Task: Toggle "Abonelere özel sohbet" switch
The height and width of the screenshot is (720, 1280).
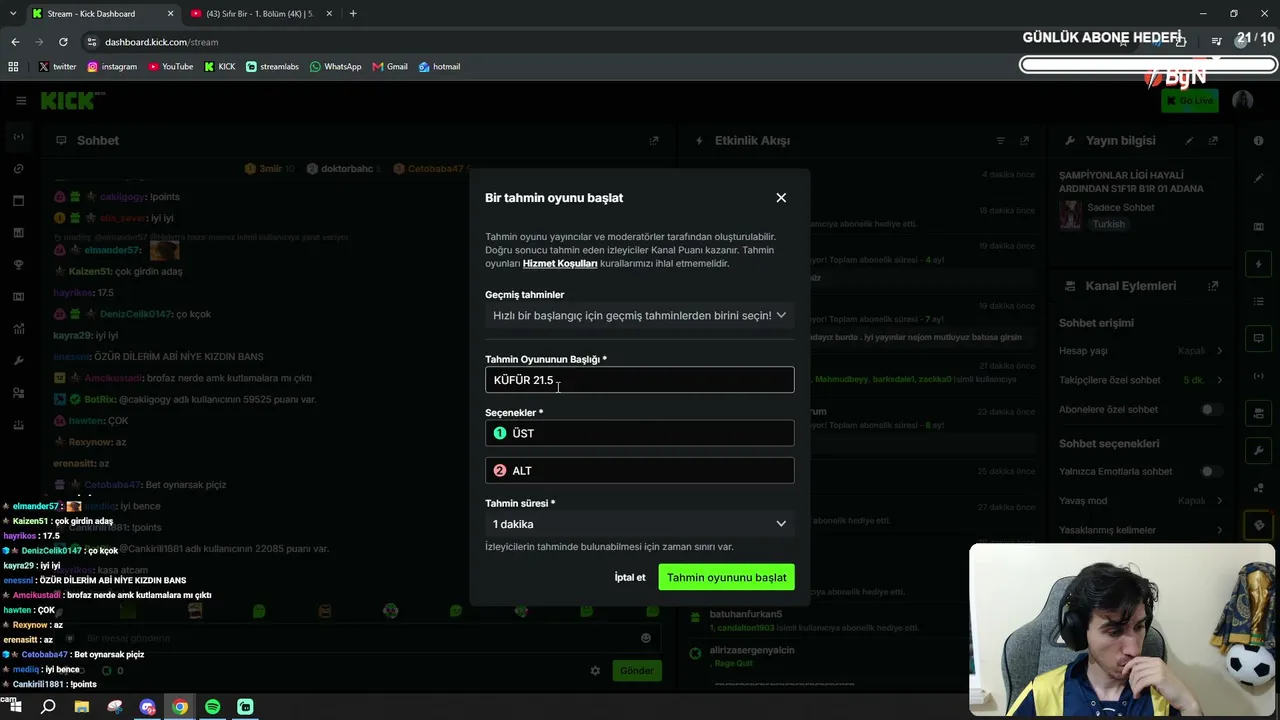Action: (1211, 409)
